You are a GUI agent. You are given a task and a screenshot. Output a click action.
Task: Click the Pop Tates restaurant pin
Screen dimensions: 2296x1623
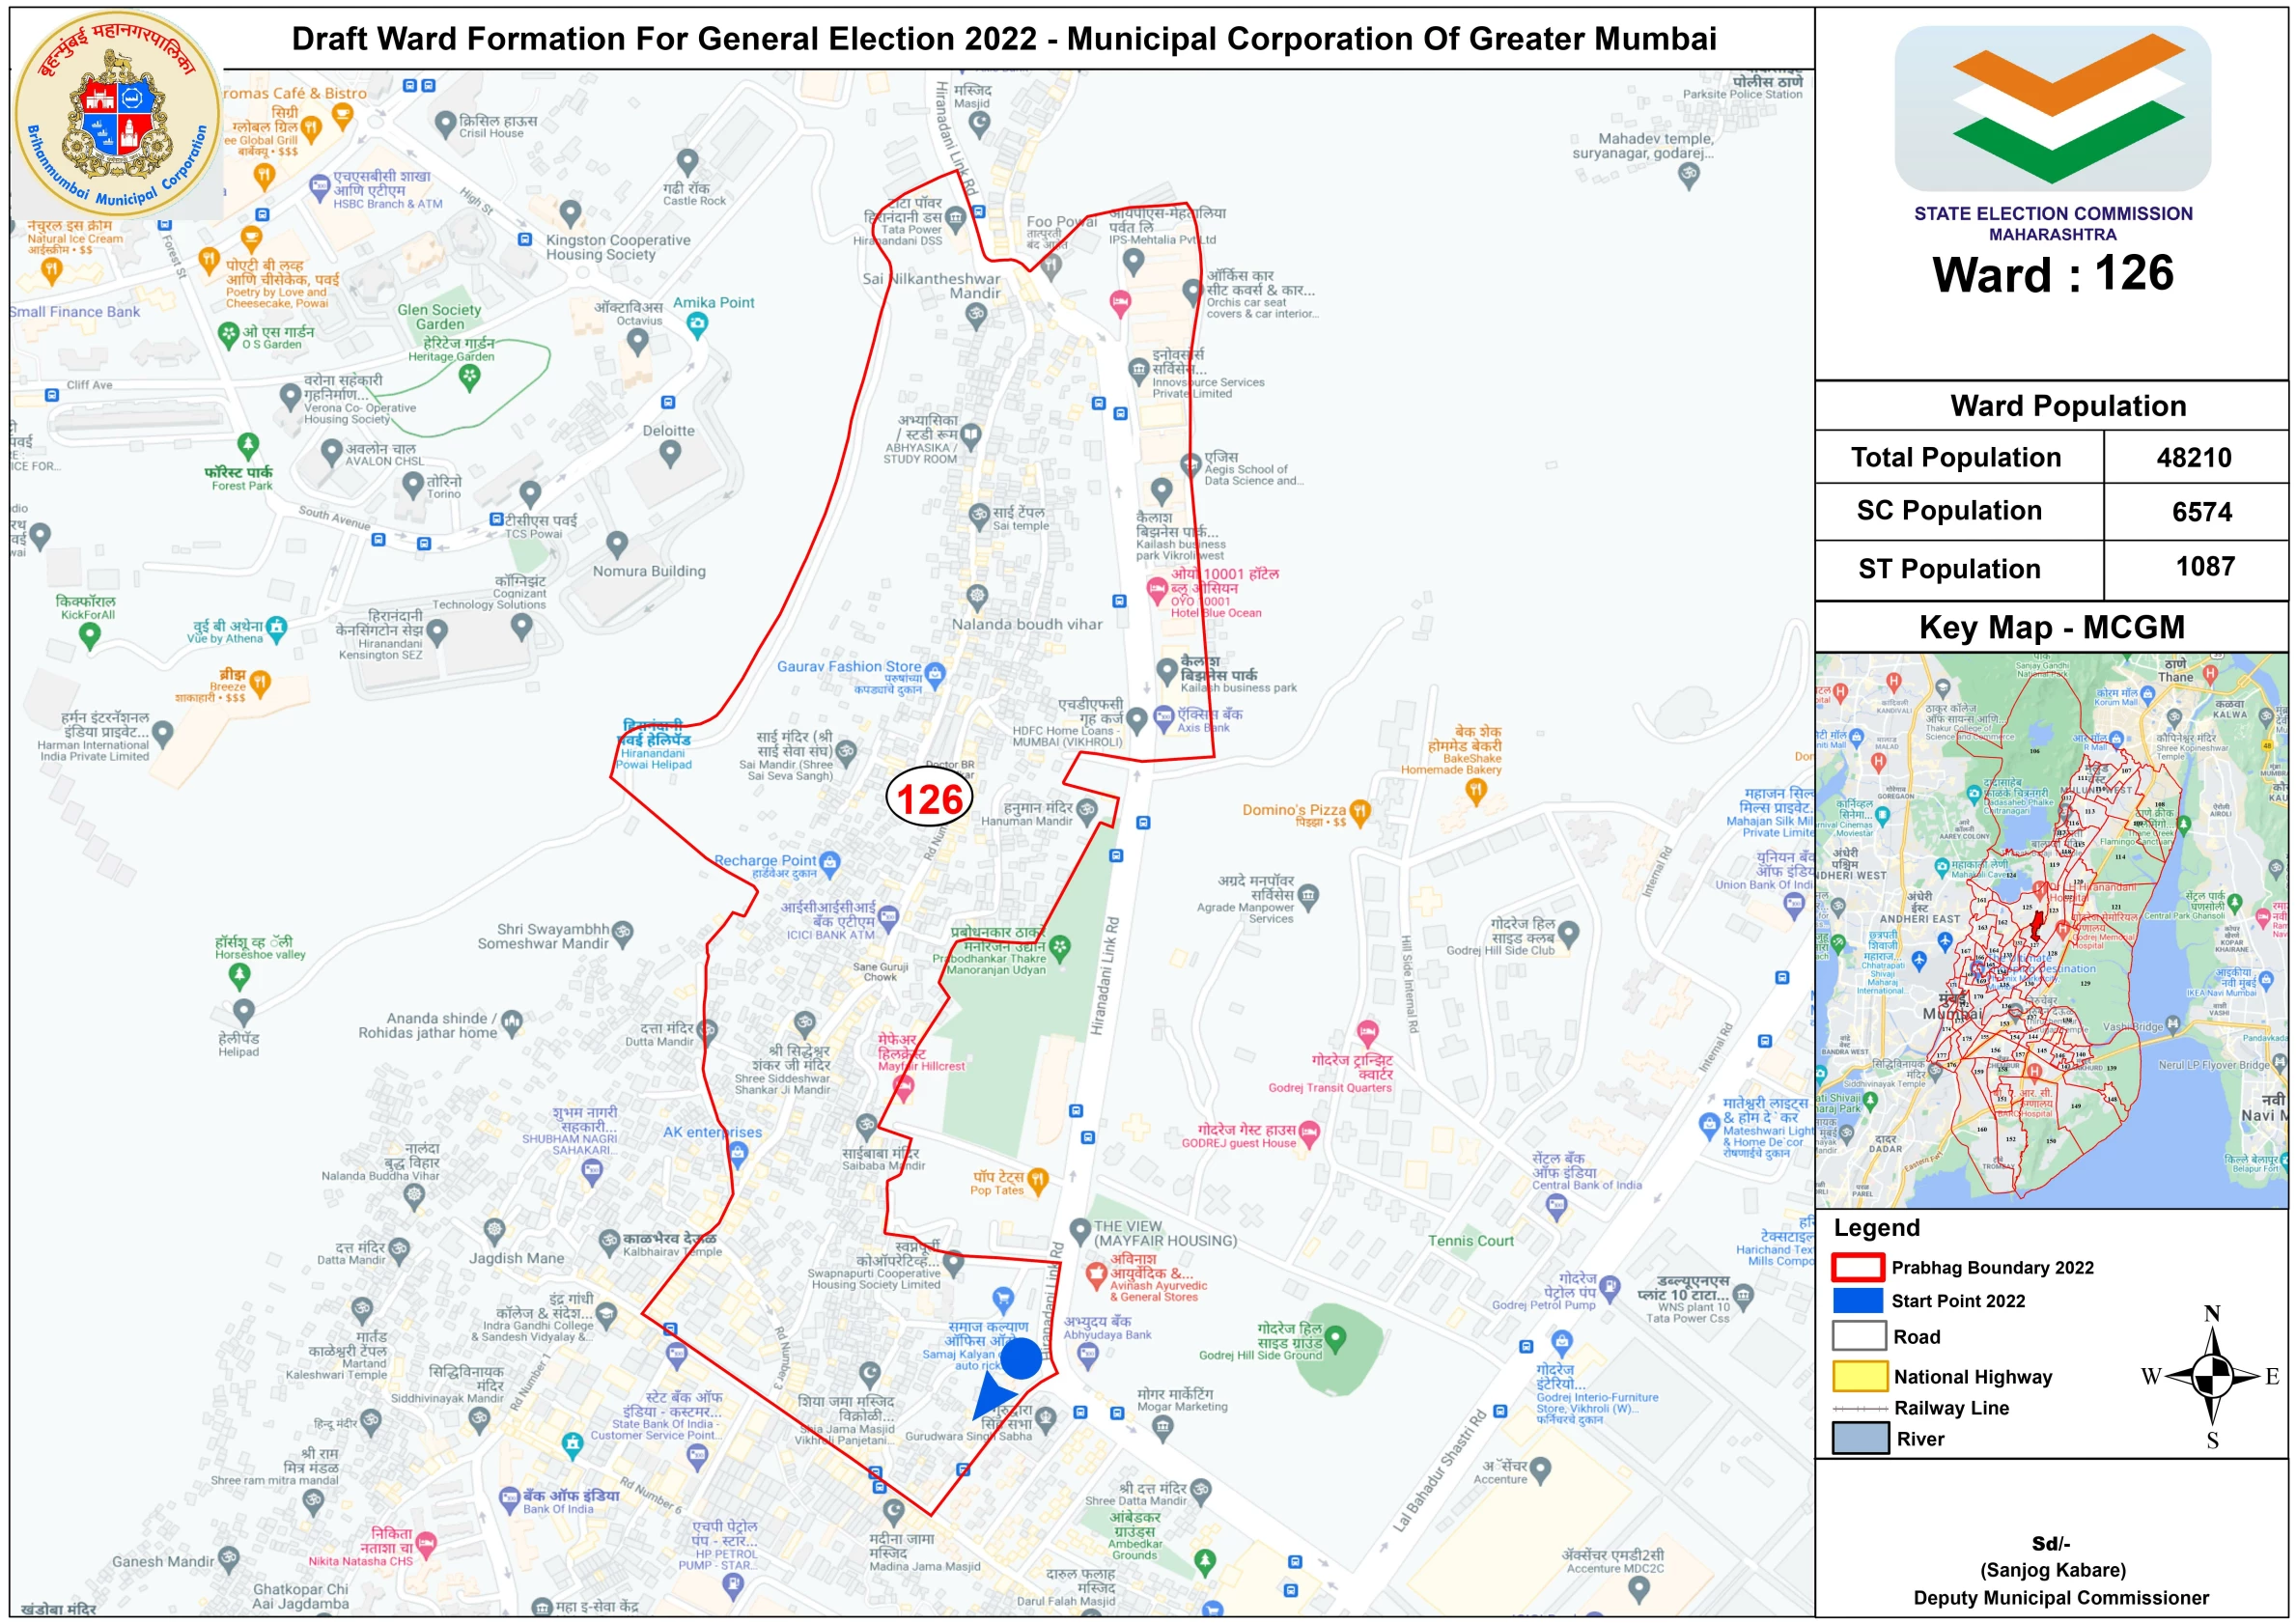coord(1038,1181)
